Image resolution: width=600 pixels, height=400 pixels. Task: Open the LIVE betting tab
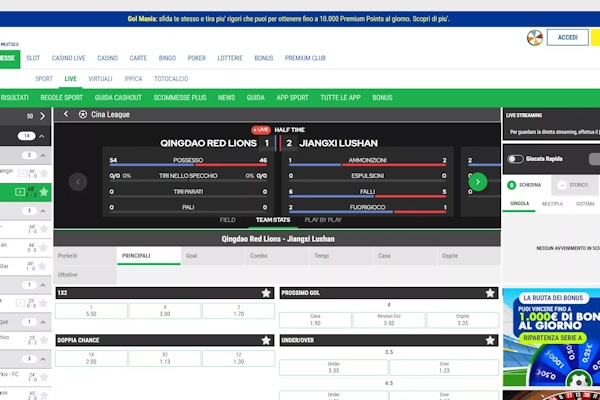click(x=70, y=79)
